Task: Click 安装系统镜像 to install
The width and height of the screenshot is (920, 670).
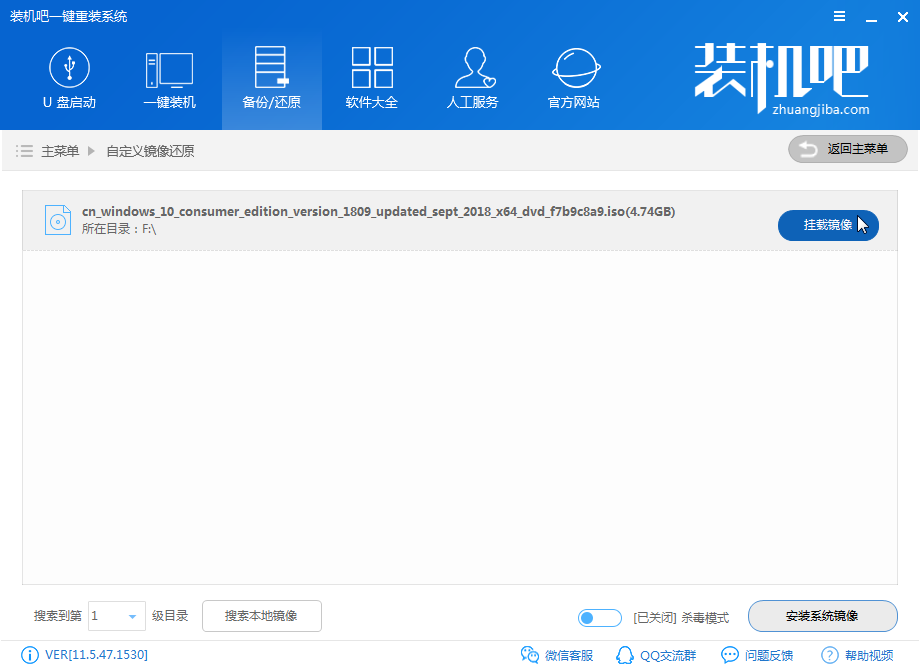Action: pyautogui.click(x=822, y=616)
